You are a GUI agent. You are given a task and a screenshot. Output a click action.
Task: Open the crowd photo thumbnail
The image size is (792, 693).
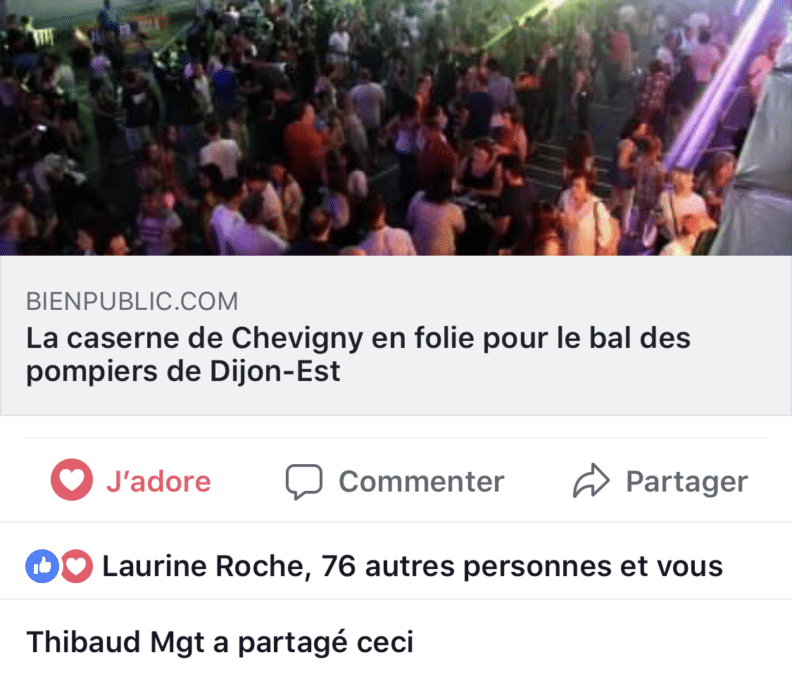click(x=396, y=127)
